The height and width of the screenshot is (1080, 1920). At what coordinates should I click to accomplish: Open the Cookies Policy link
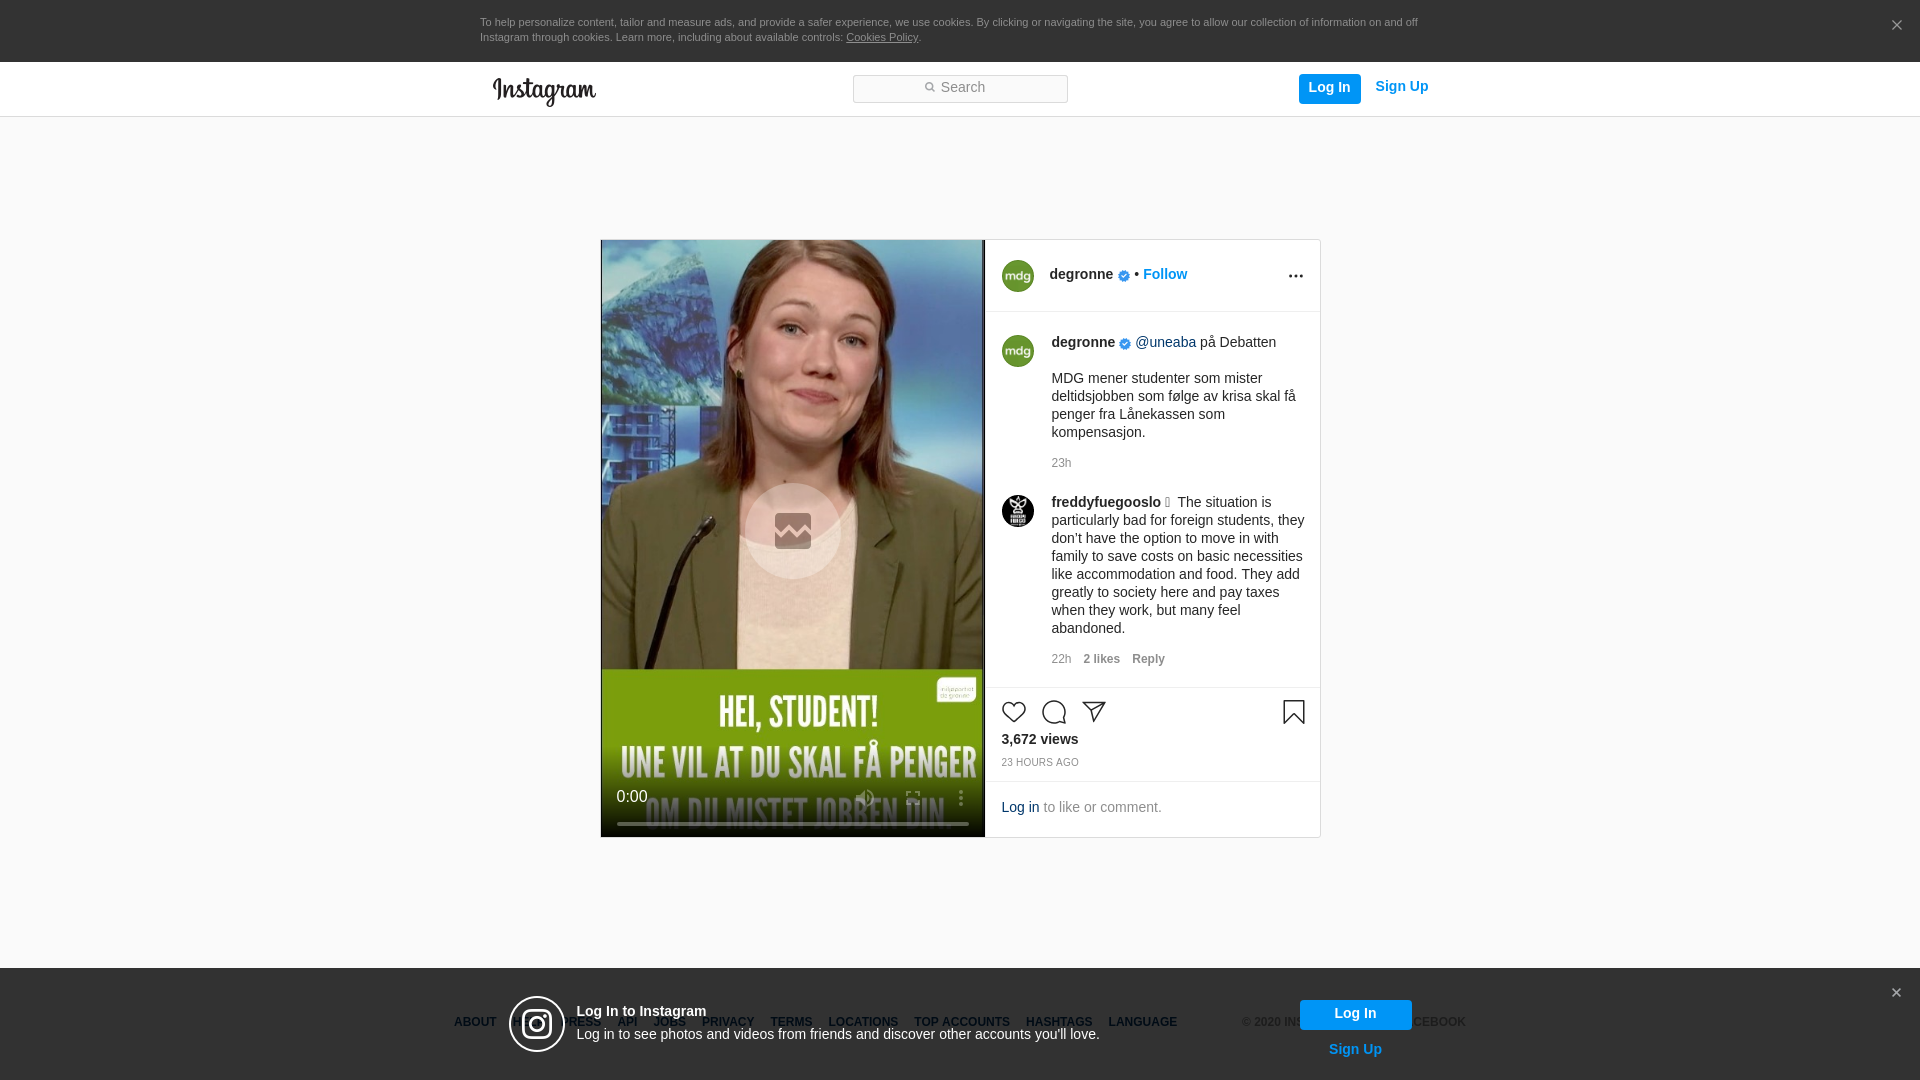[882, 37]
